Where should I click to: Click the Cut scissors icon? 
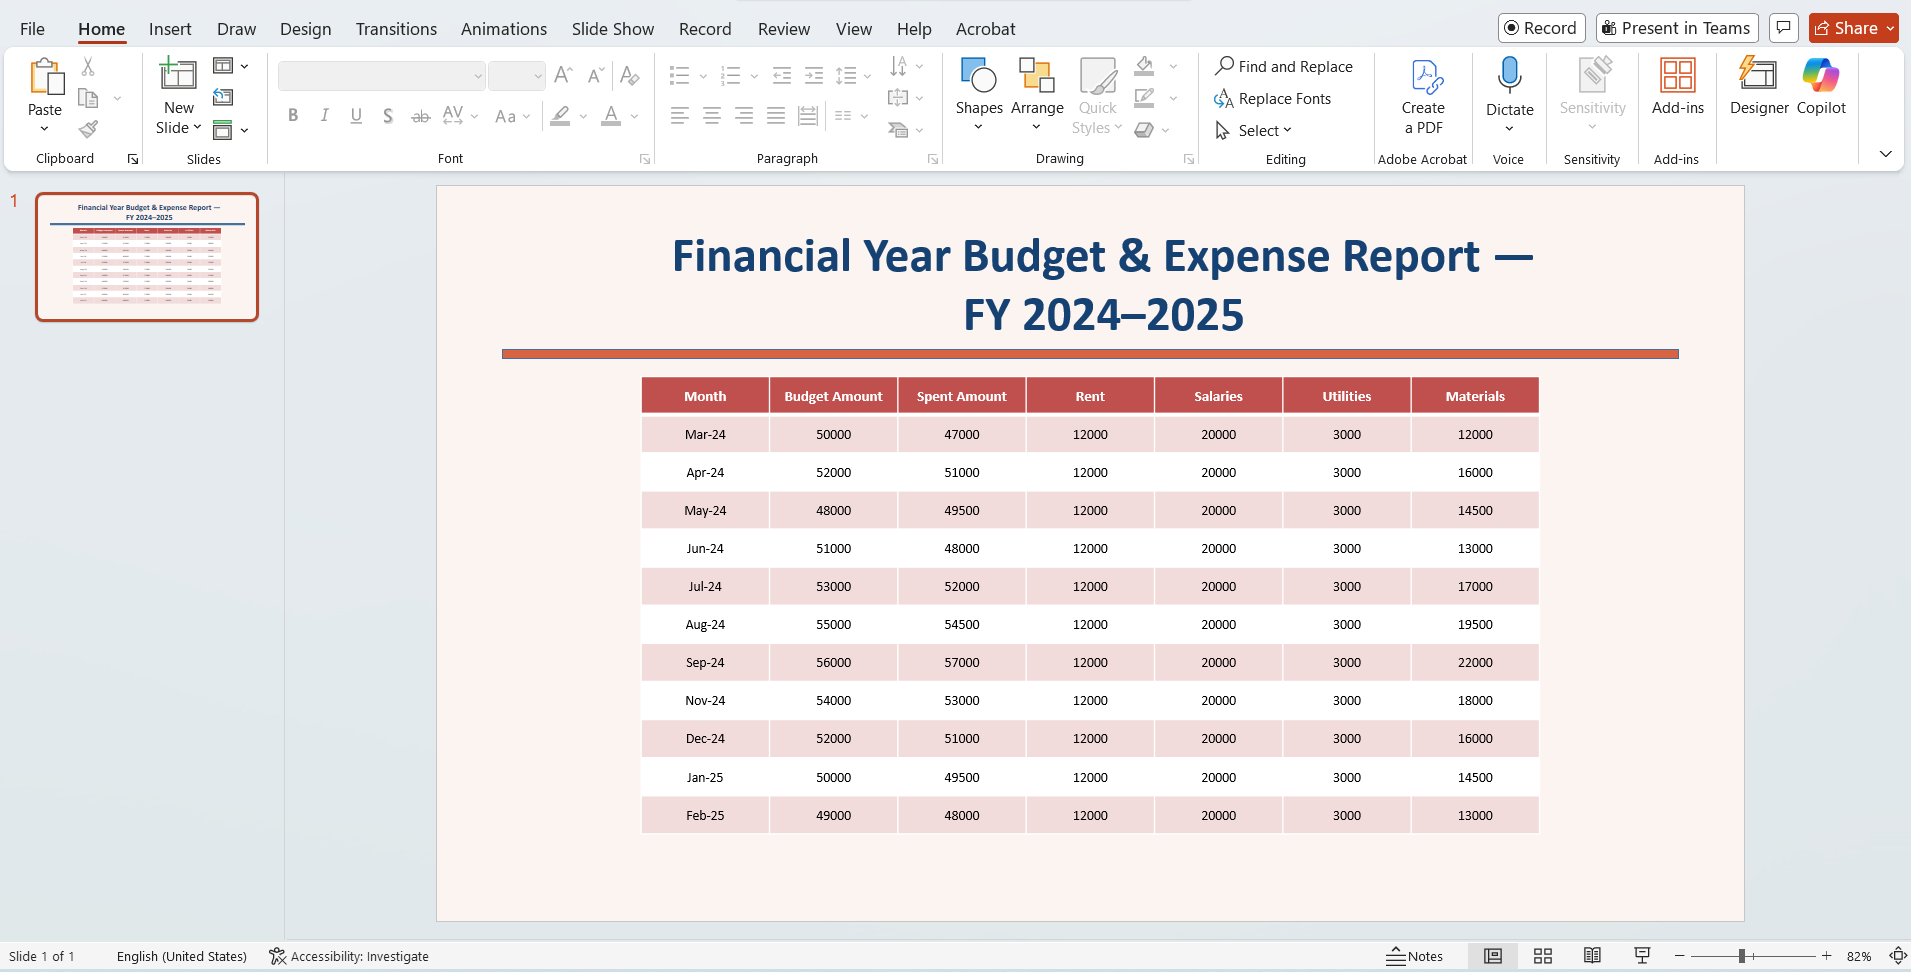(x=88, y=67)
